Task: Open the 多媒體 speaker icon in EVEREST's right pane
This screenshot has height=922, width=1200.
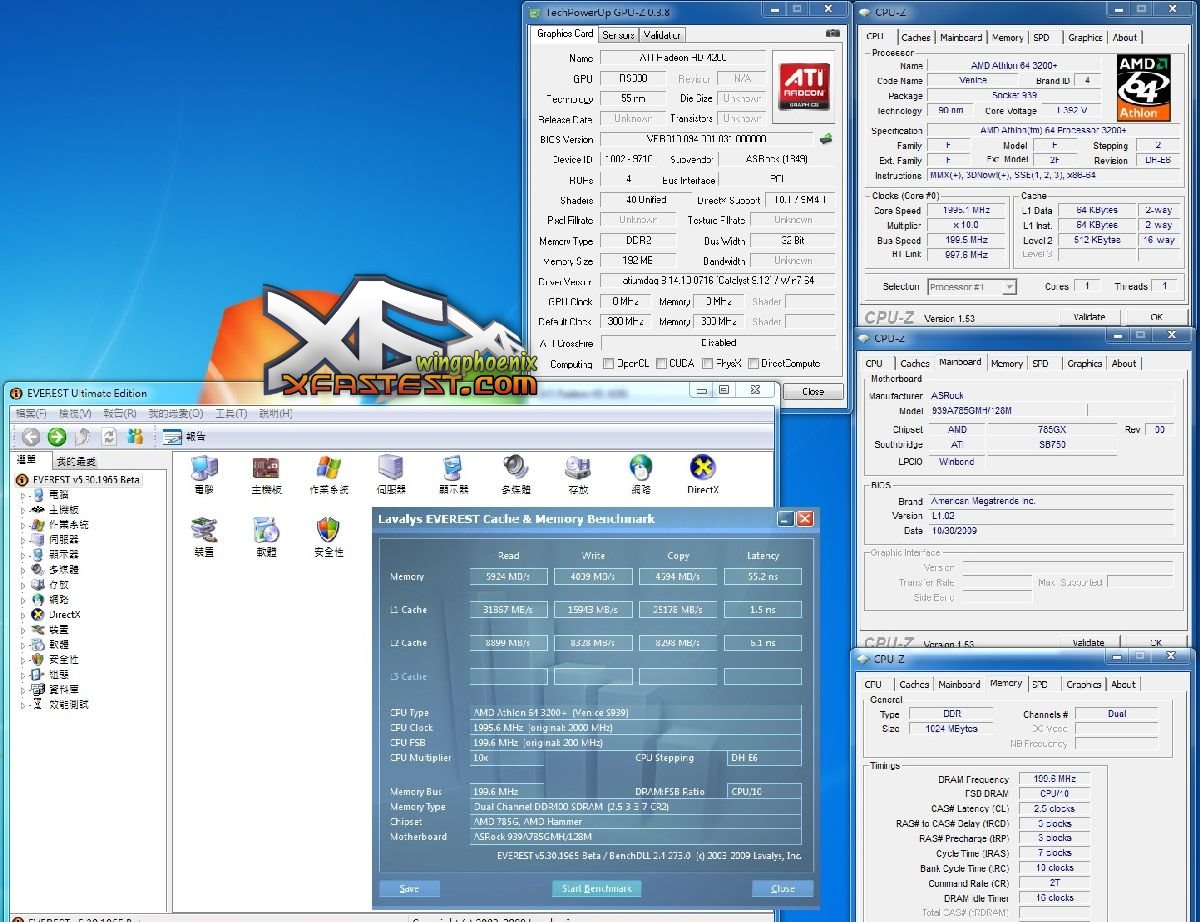Action: (516, 468)
